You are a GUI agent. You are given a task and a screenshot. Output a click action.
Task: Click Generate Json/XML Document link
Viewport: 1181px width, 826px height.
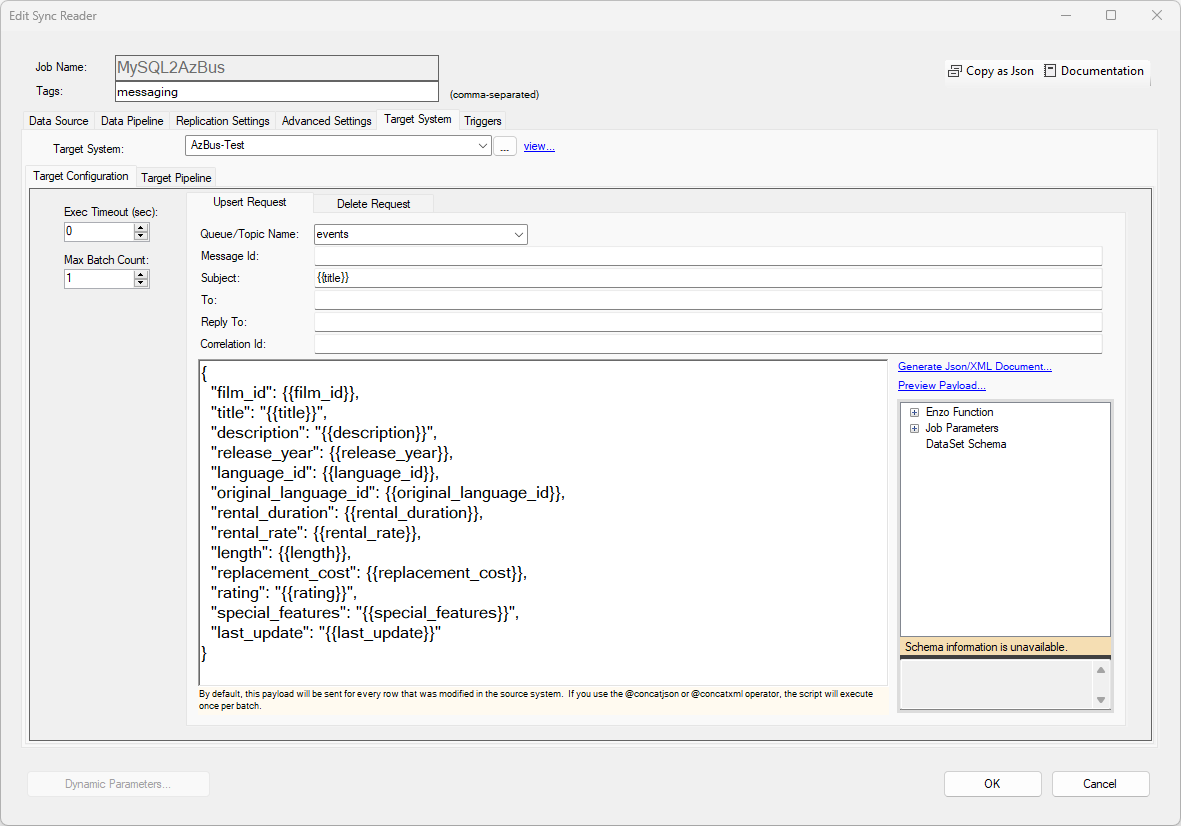click(x=975, y=367)
